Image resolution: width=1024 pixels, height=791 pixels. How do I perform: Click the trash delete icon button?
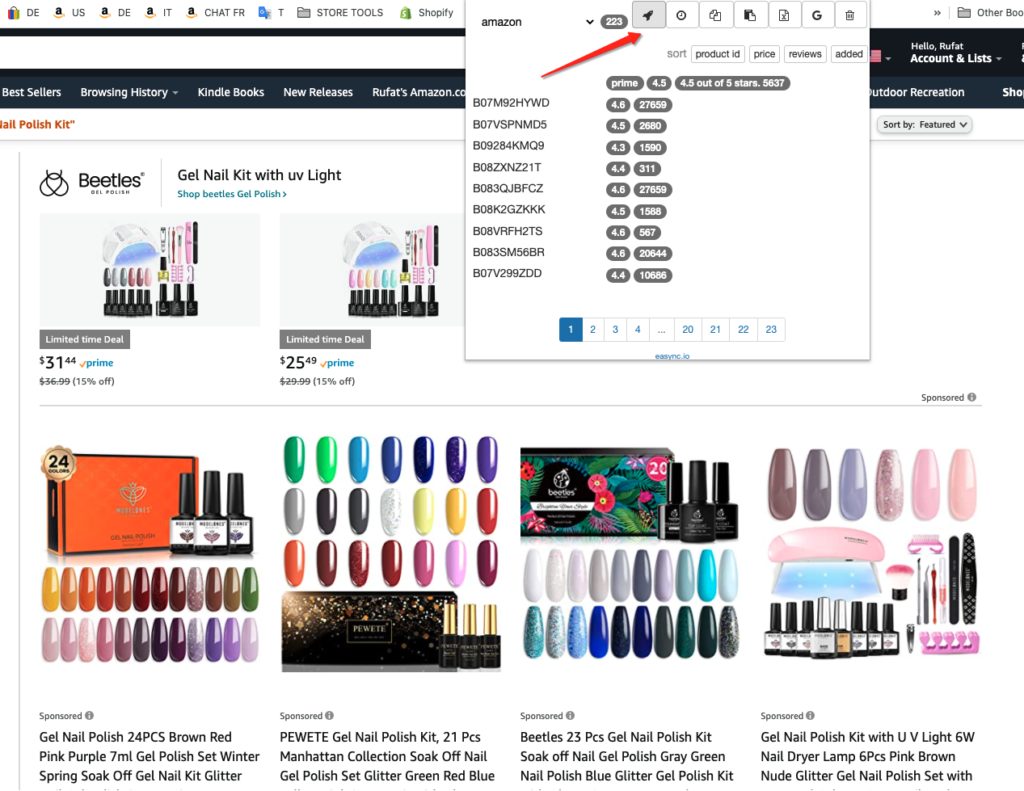[850, 15]
